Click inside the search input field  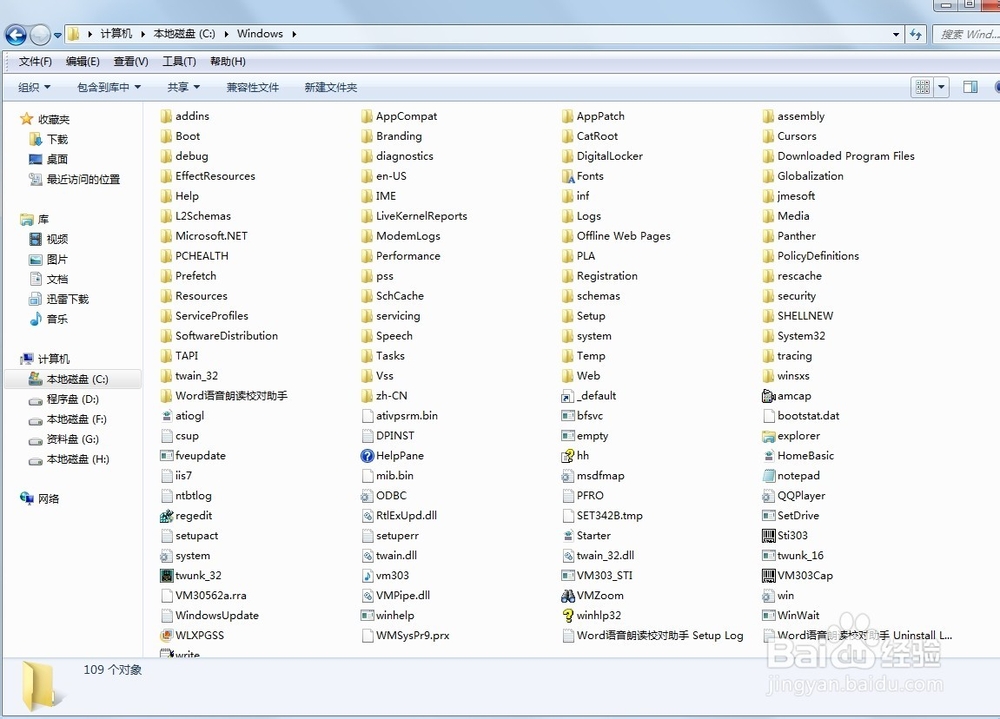pos(965,33)
